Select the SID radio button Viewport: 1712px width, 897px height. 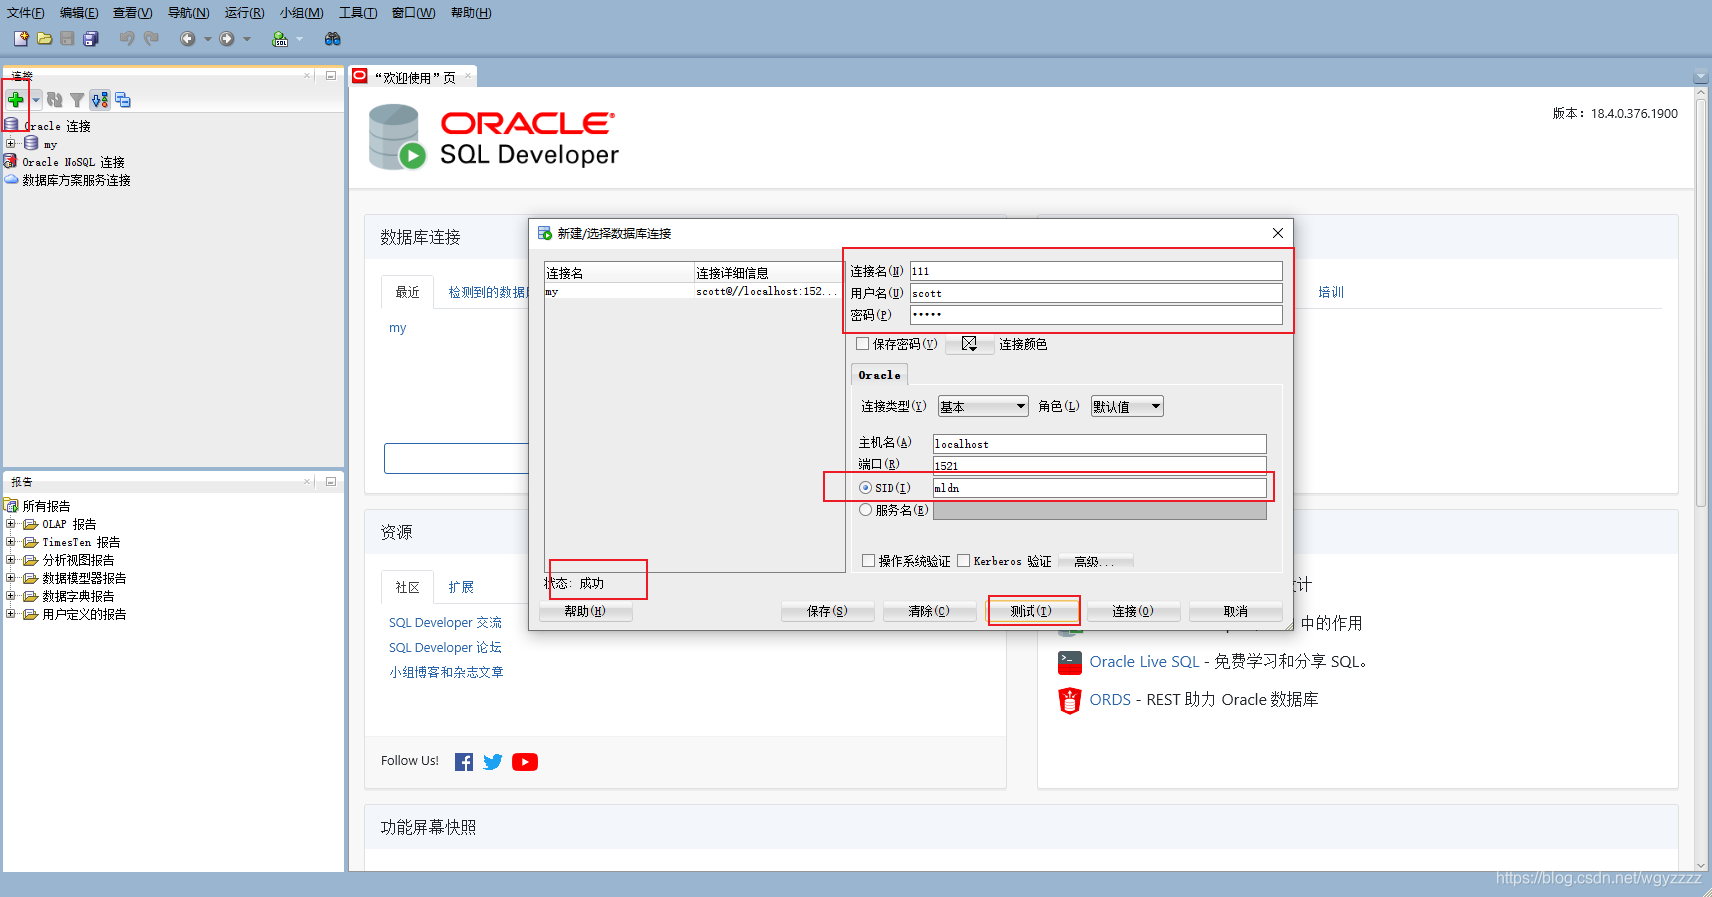tap(865, 488)
